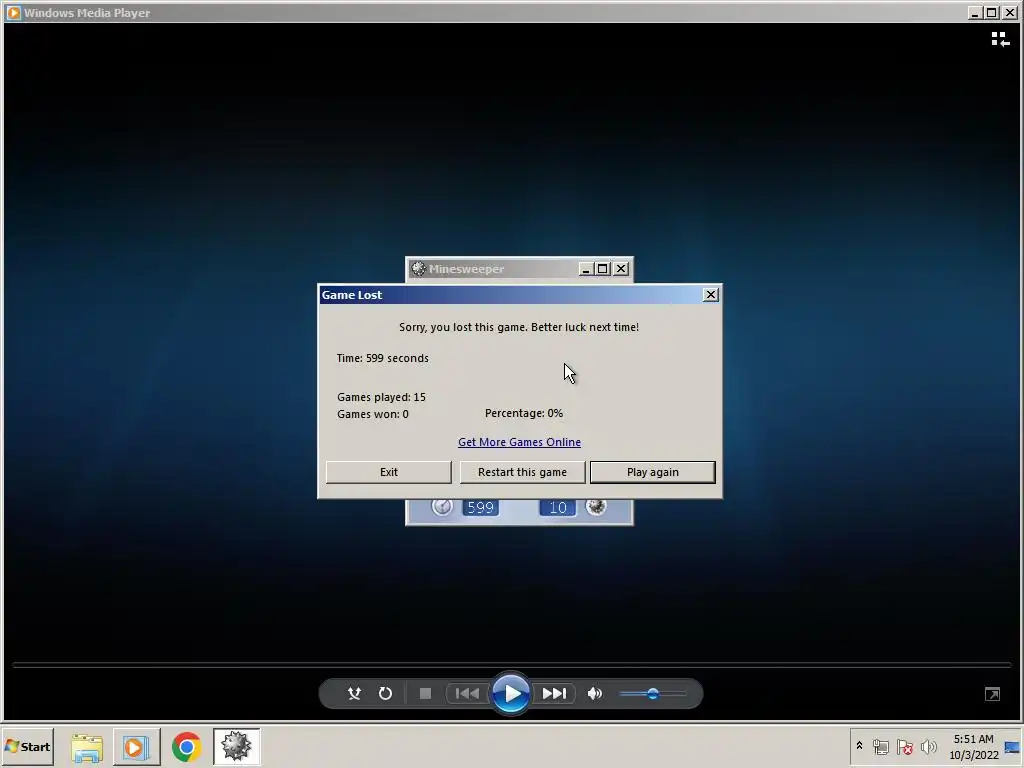Click the large Play button
Viewport: 1024px width, 768px height.
tap(511, 694)
